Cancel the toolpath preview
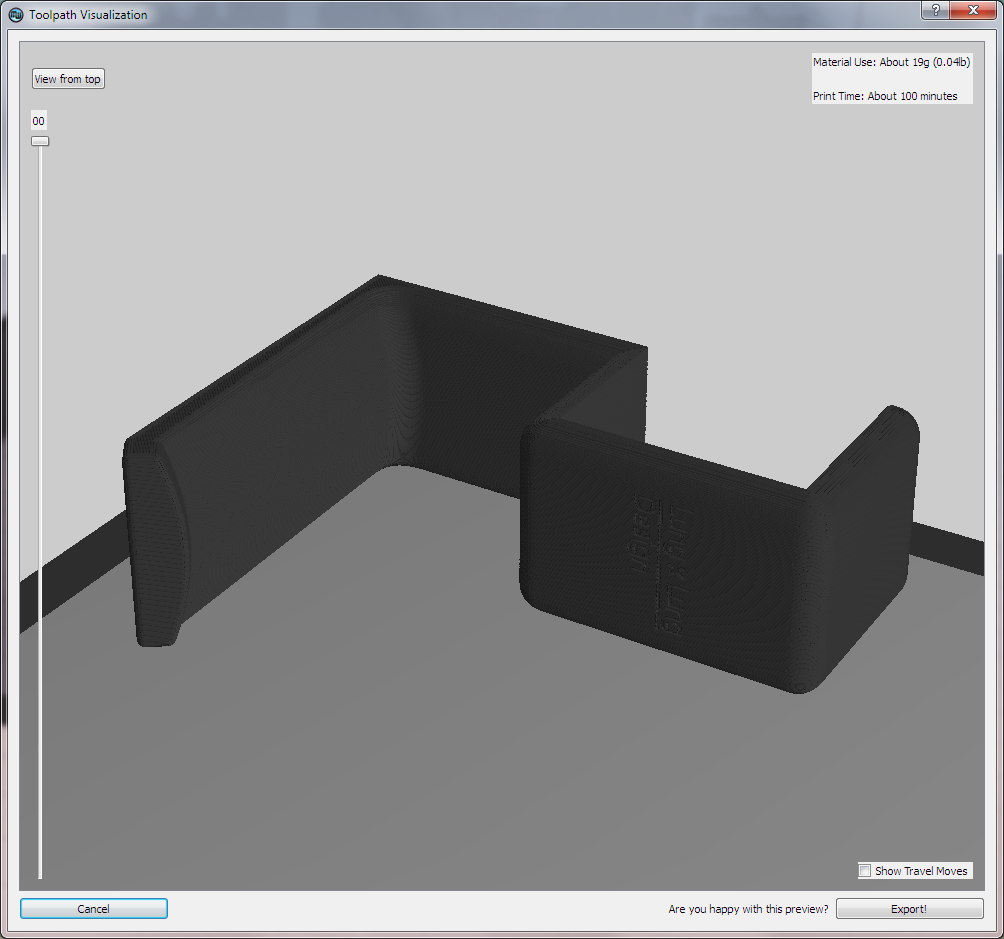The width and height of the screenshot is (1004, 939). [93, 908]
